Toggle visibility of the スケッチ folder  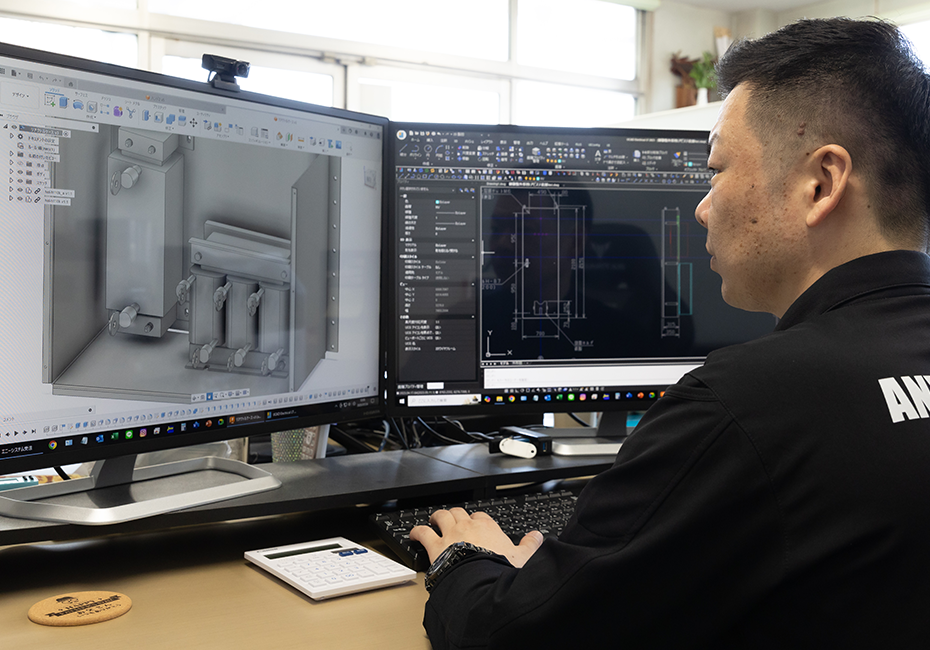pyautogui.click(x=20, y=181)
